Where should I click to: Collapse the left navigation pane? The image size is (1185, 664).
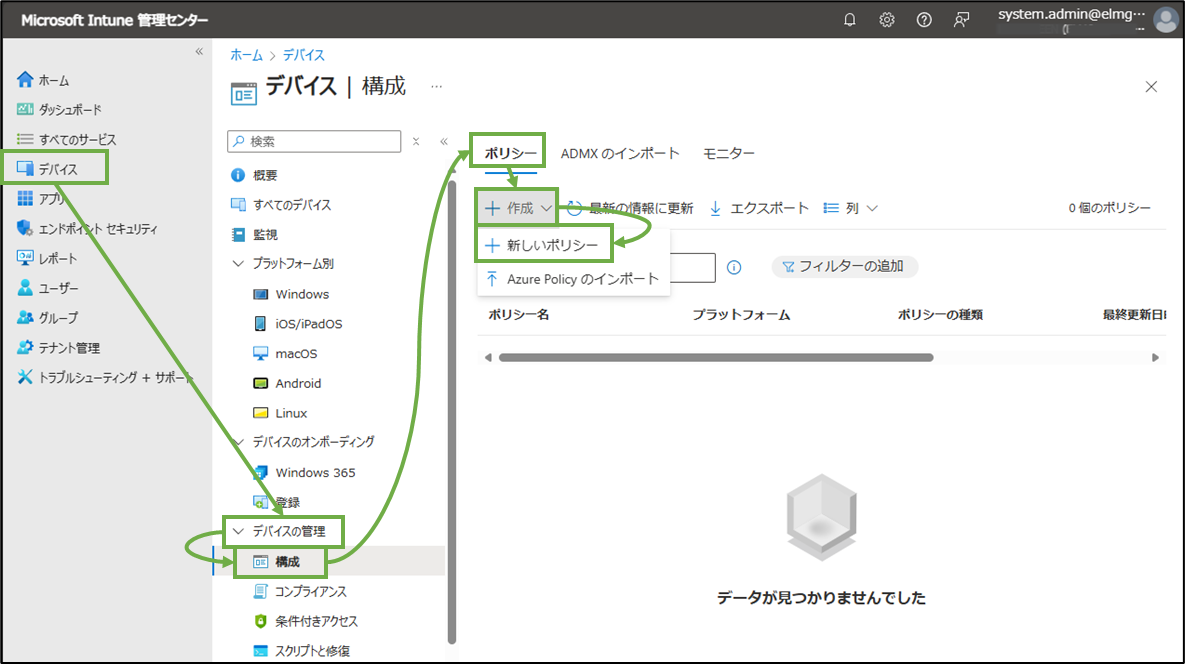click(x=200, y=51)
